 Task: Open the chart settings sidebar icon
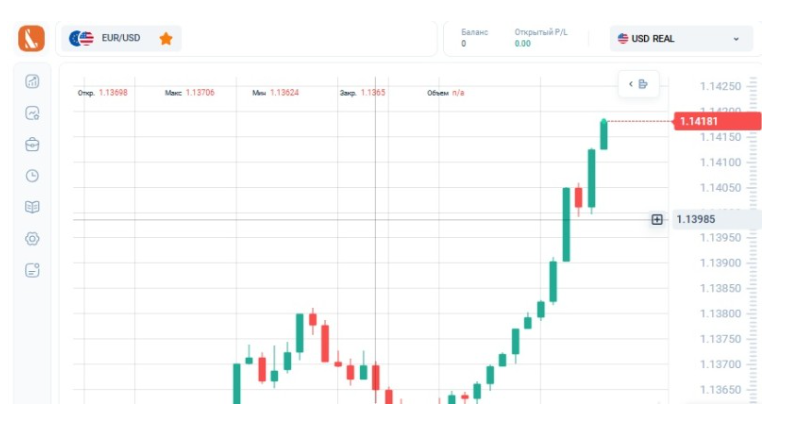[x=32, y=113]
